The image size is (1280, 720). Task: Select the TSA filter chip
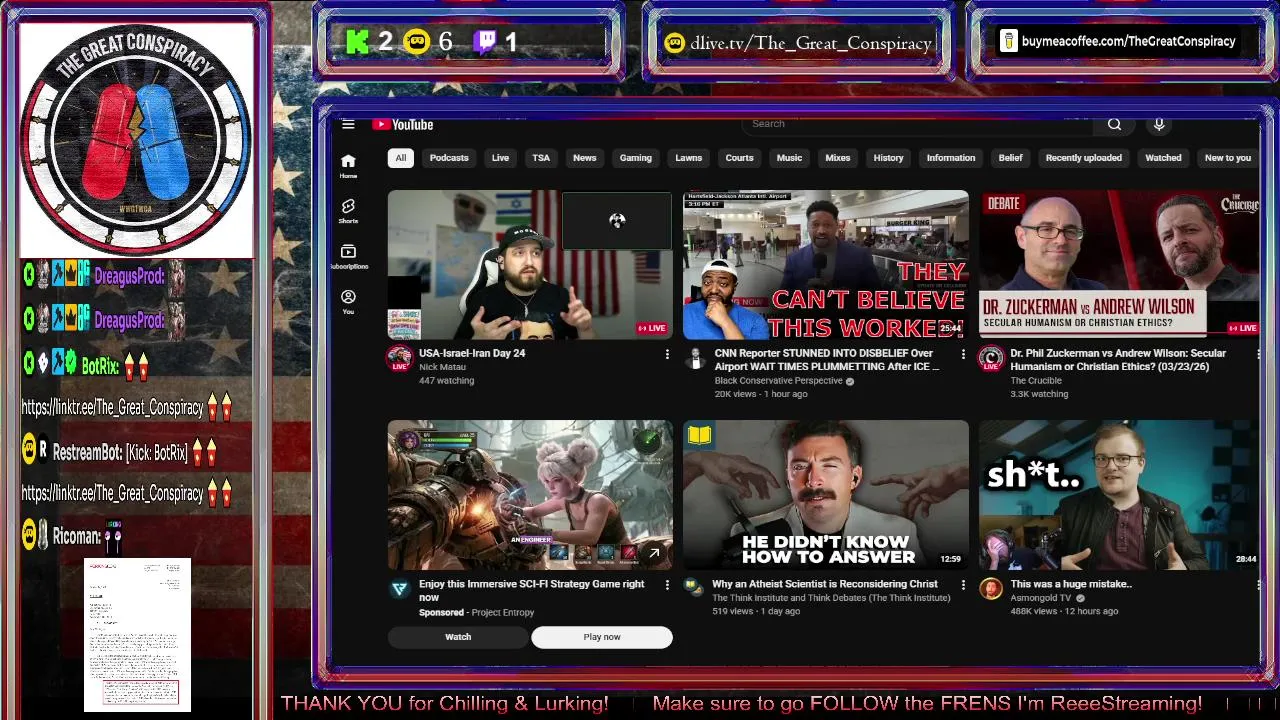point(541,158)
